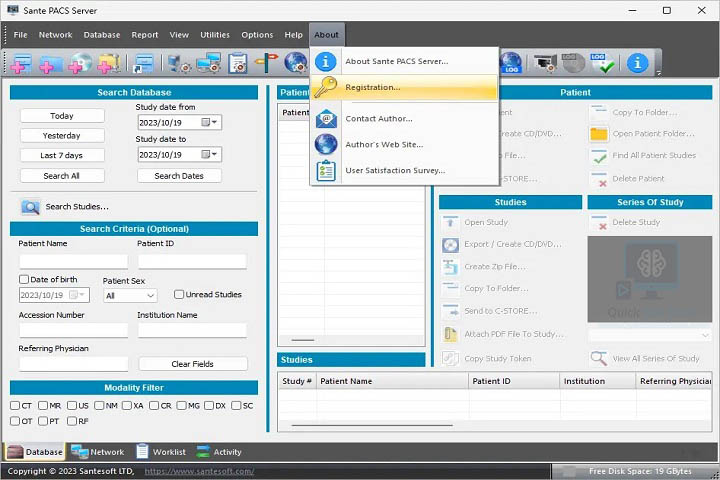
Task: Click the Last 7 days button
Action: coord(62,155)
